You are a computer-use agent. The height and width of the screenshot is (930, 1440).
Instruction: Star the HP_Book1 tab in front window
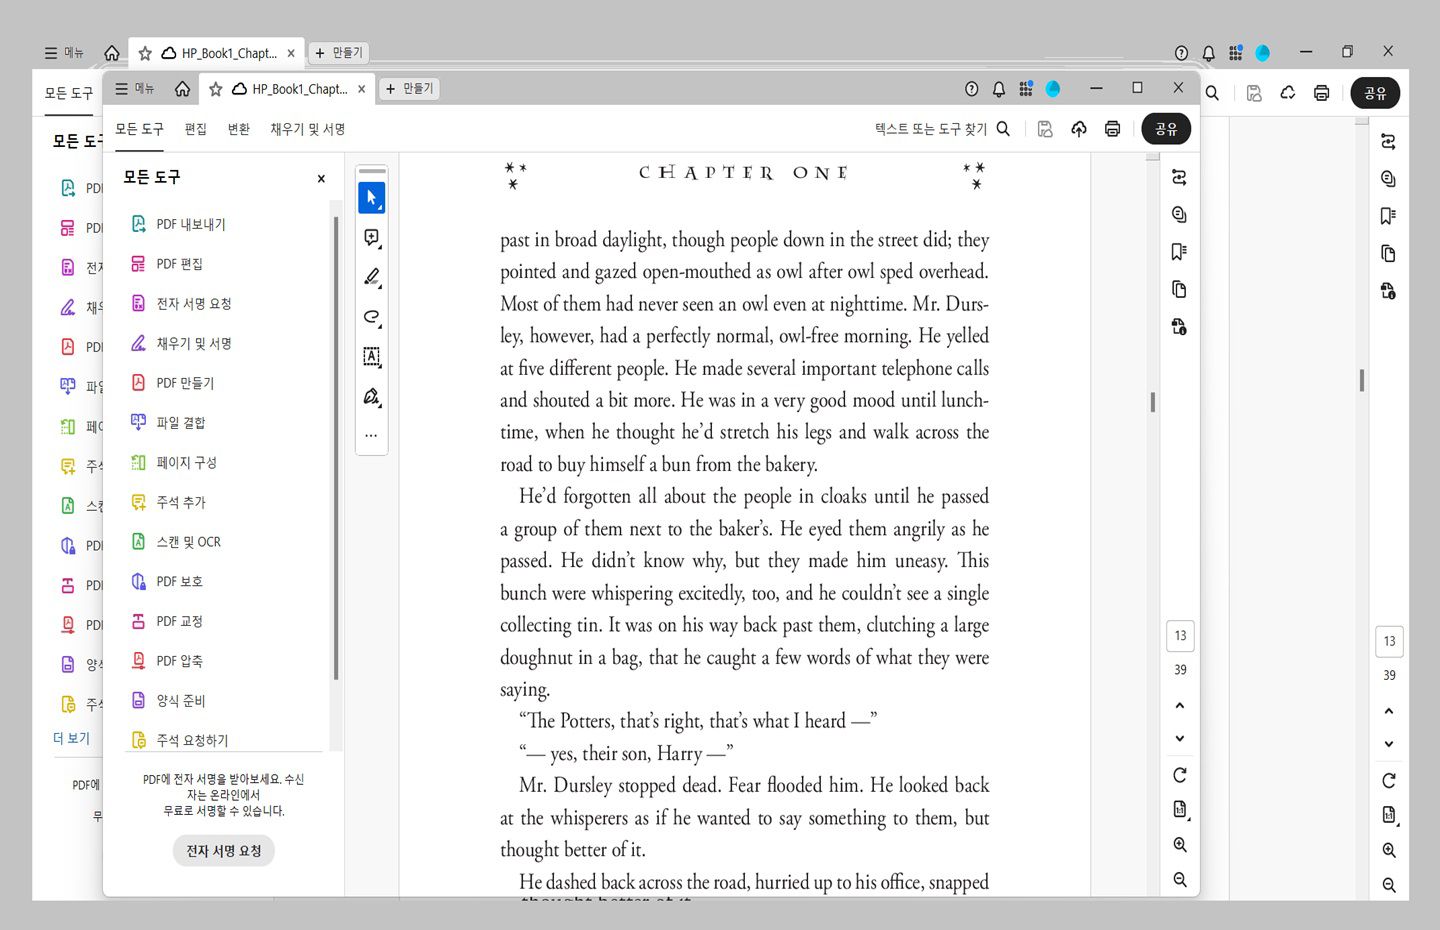coord(215,89)
